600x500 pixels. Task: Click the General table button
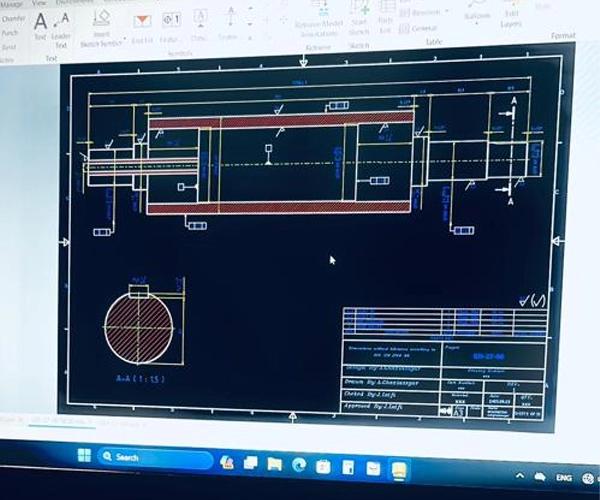tap(417, 29)
